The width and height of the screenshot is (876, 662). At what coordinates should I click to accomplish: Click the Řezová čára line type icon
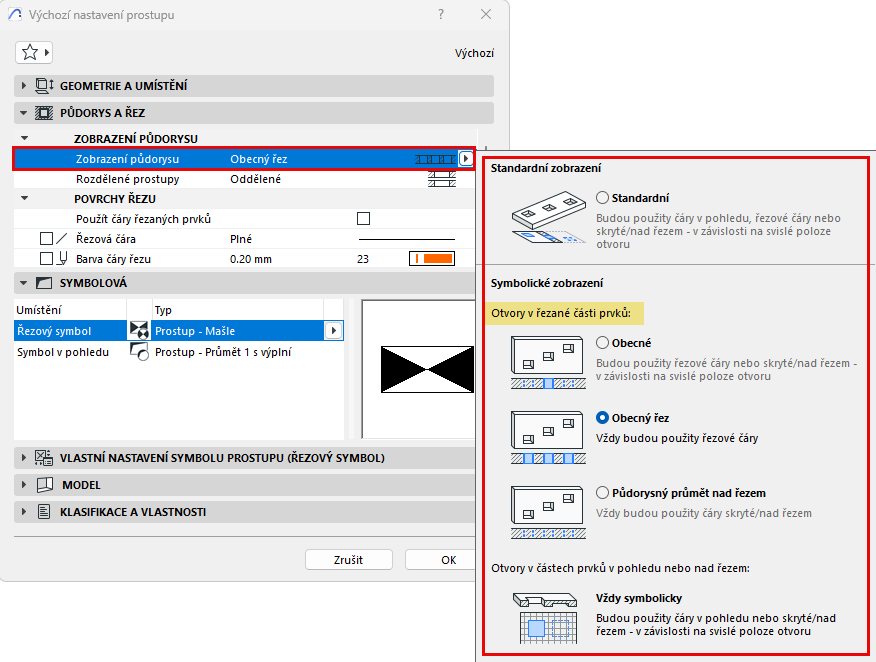coord(61,239)
